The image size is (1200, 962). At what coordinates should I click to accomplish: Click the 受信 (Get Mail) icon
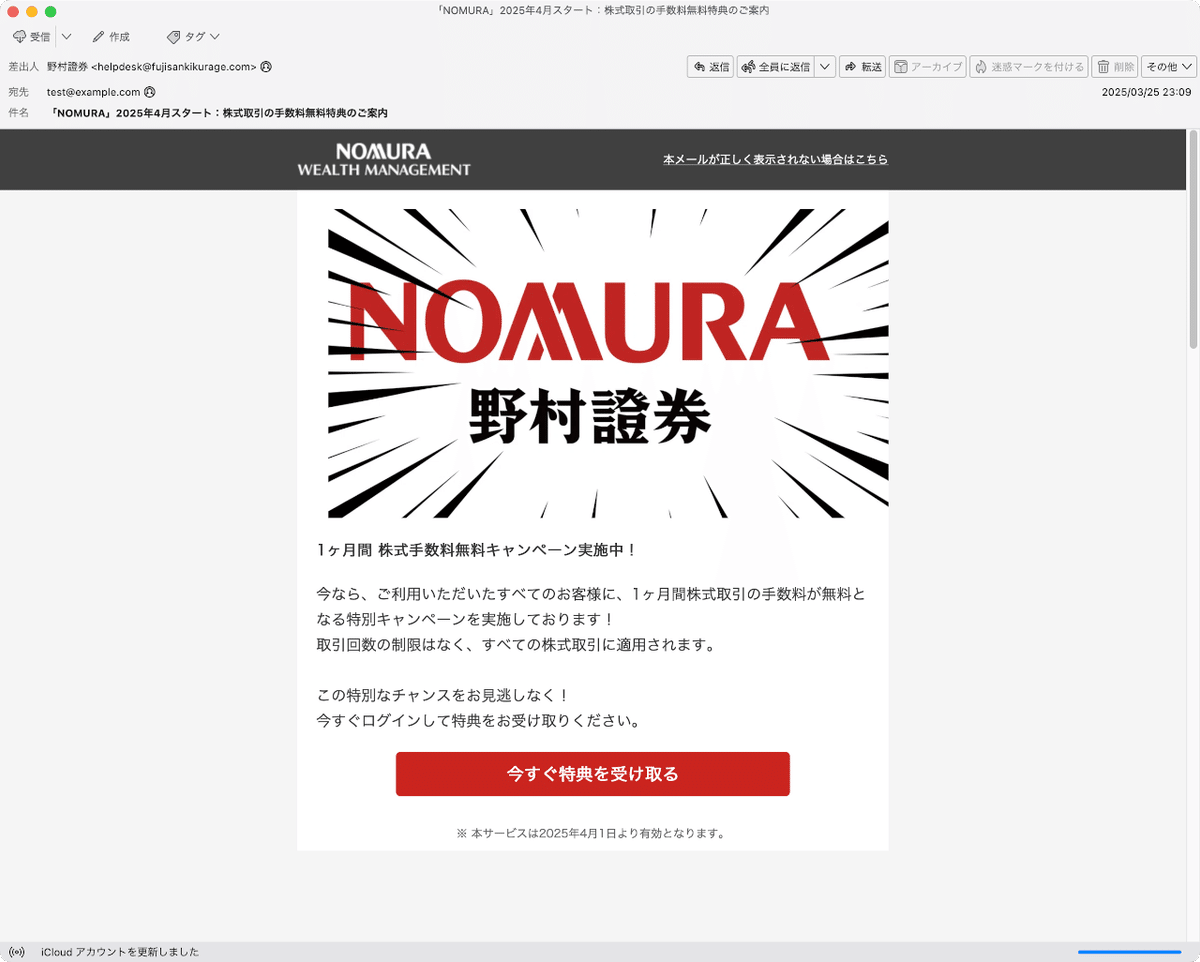point(20,36)
